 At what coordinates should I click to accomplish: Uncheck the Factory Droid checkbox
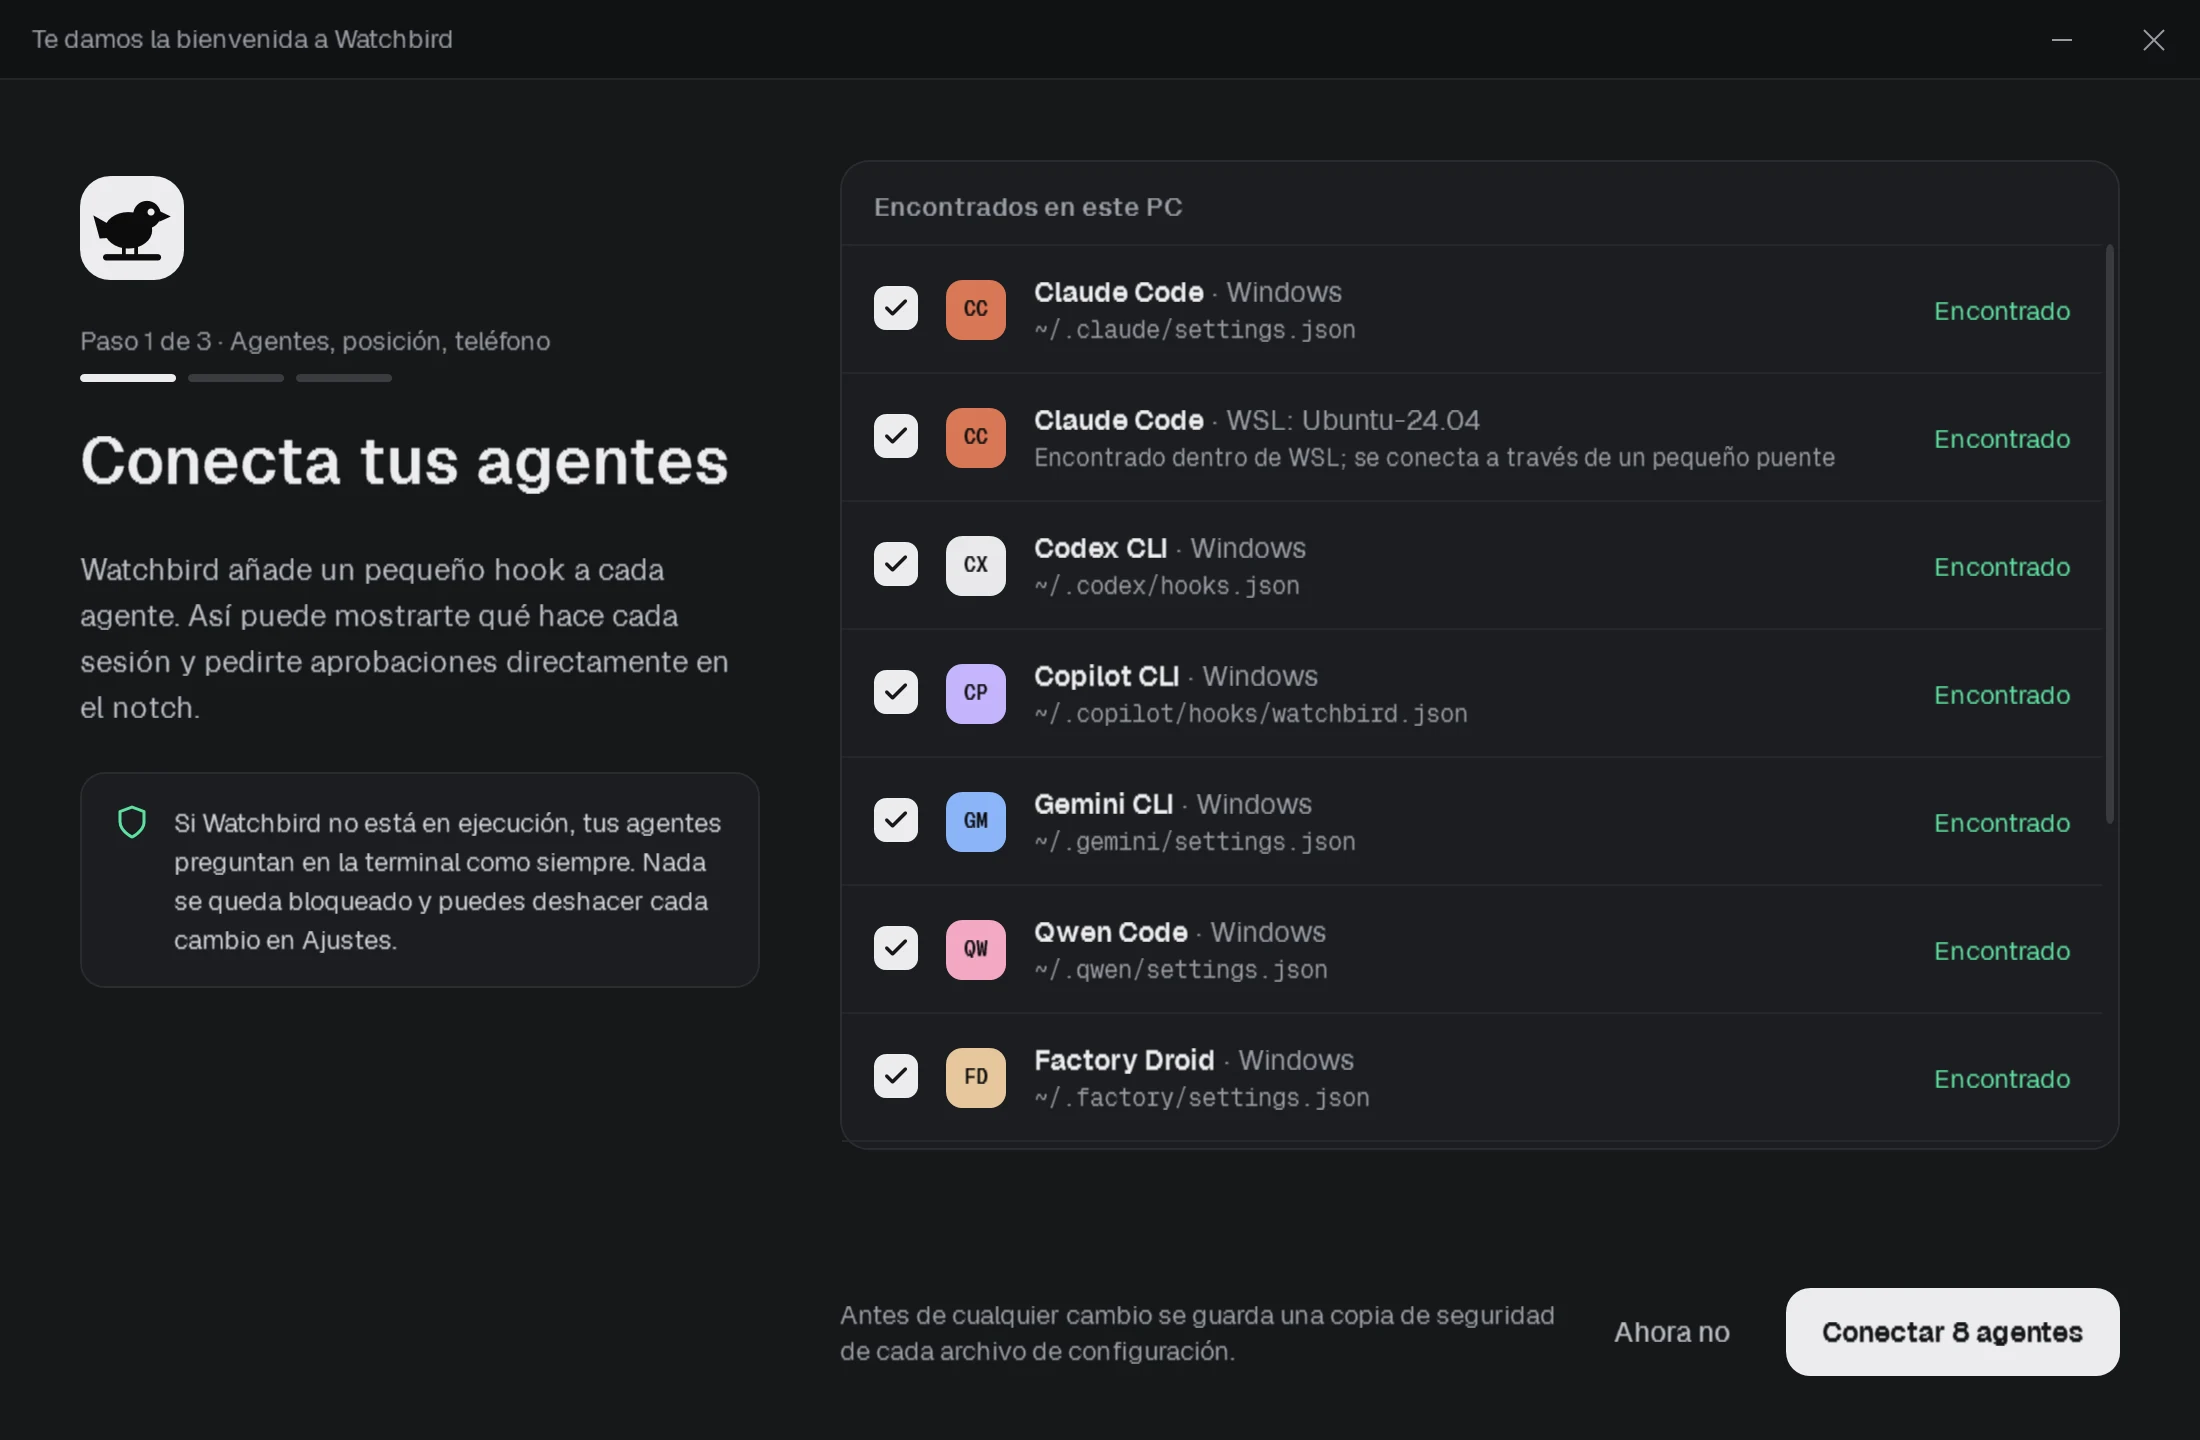point(896,1076)
